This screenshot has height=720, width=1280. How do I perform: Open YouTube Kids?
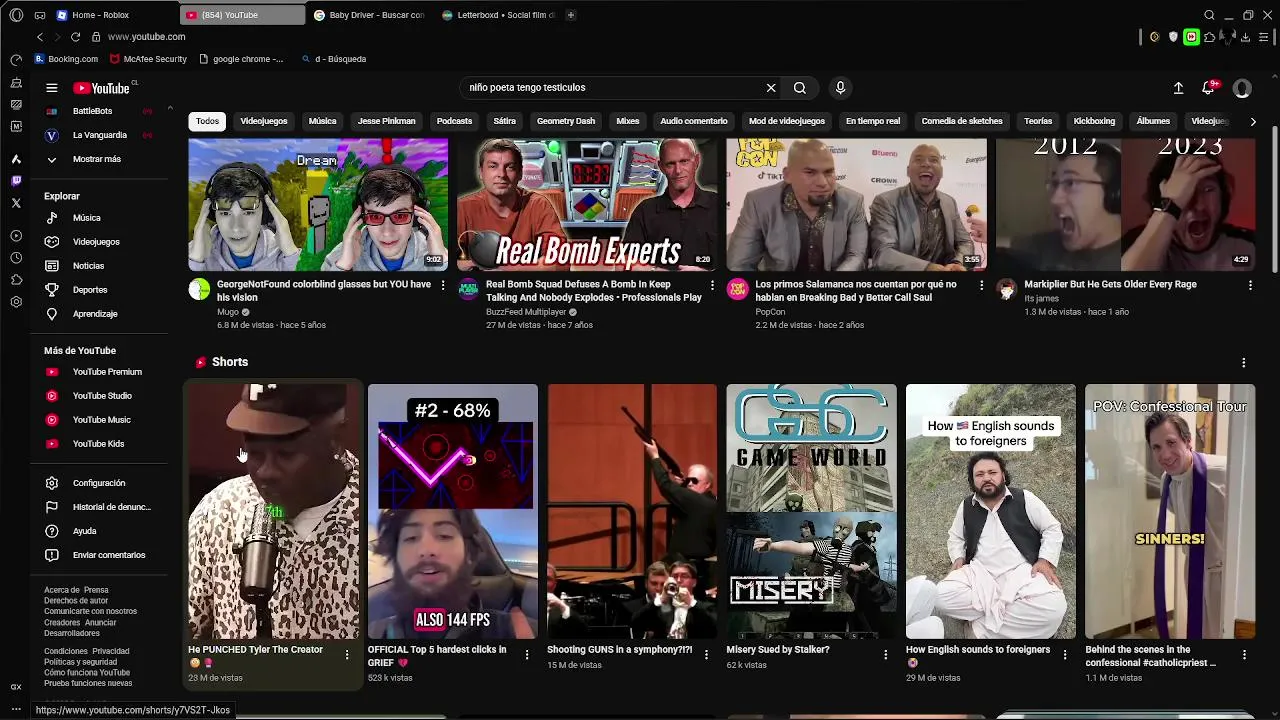click(98, 444)
